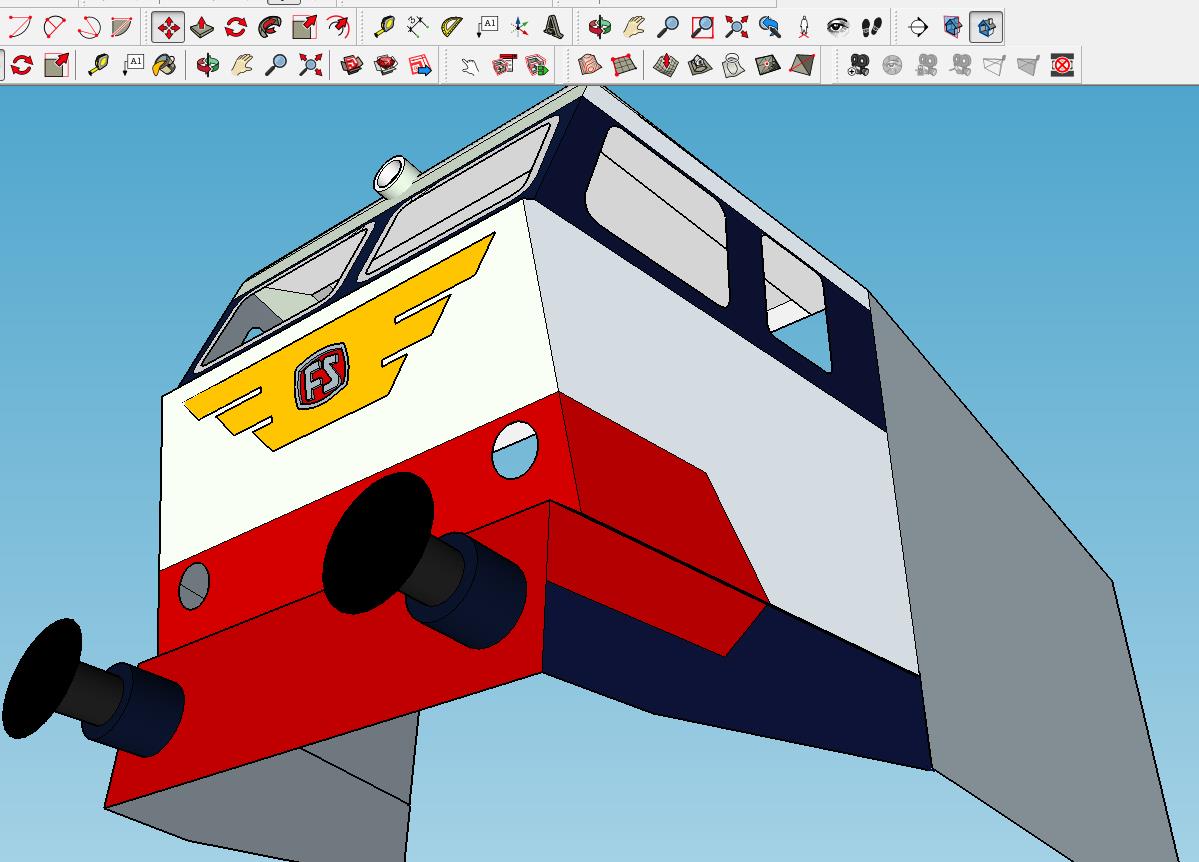Start the Walk footprints tool

[872, 27]
